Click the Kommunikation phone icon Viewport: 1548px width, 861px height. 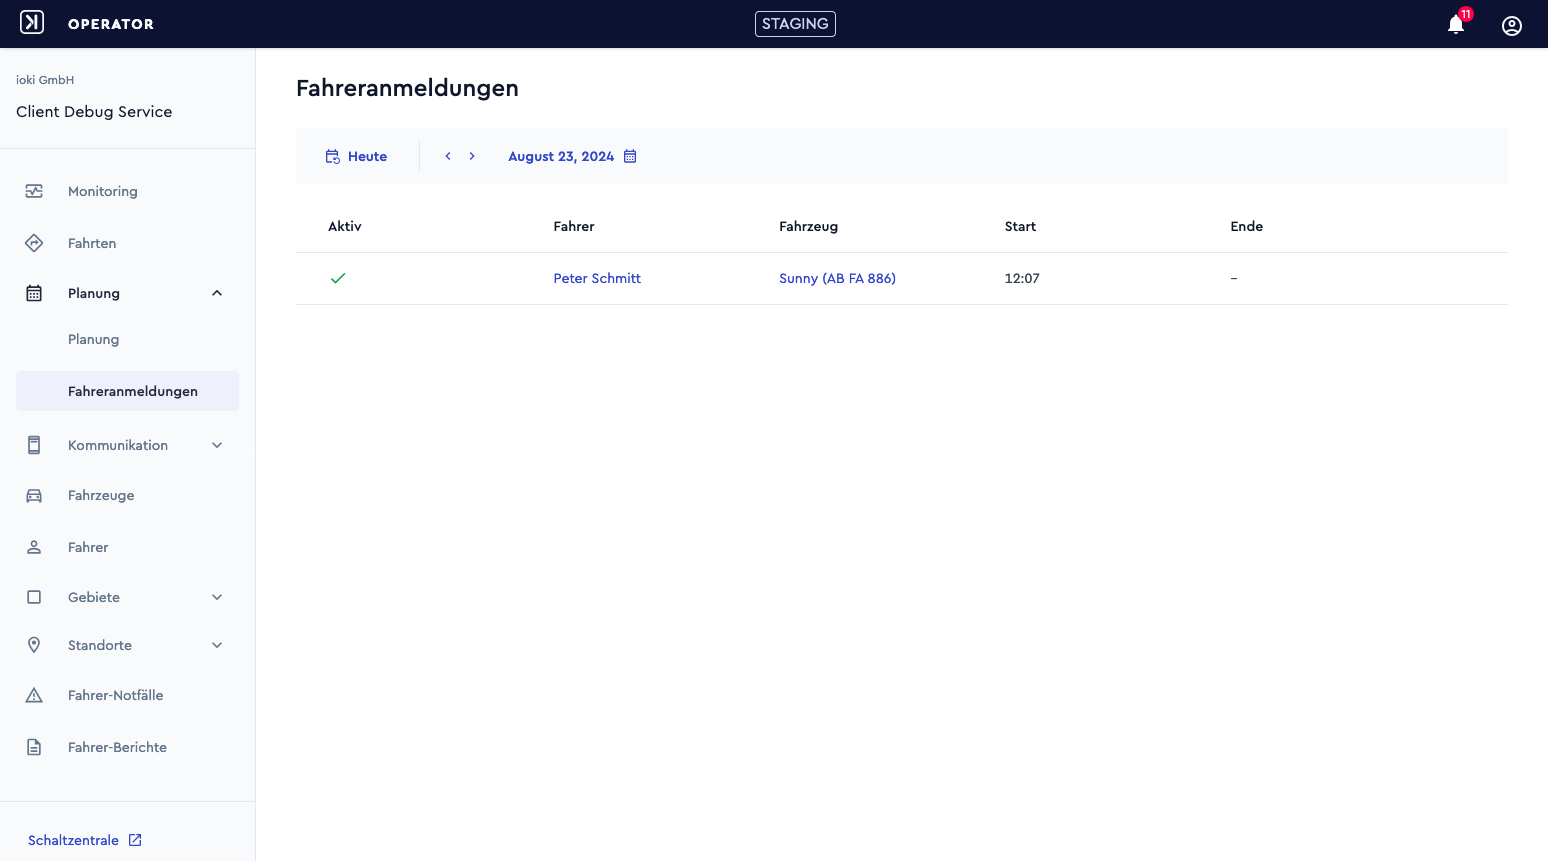(34, 445)
